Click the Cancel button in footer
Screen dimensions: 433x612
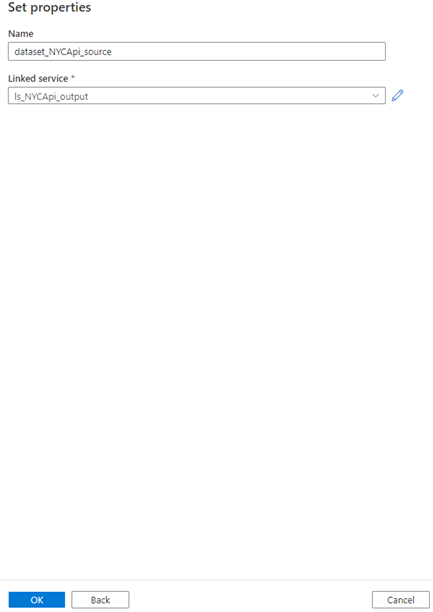pyautogui.click(x=401, y=600)
